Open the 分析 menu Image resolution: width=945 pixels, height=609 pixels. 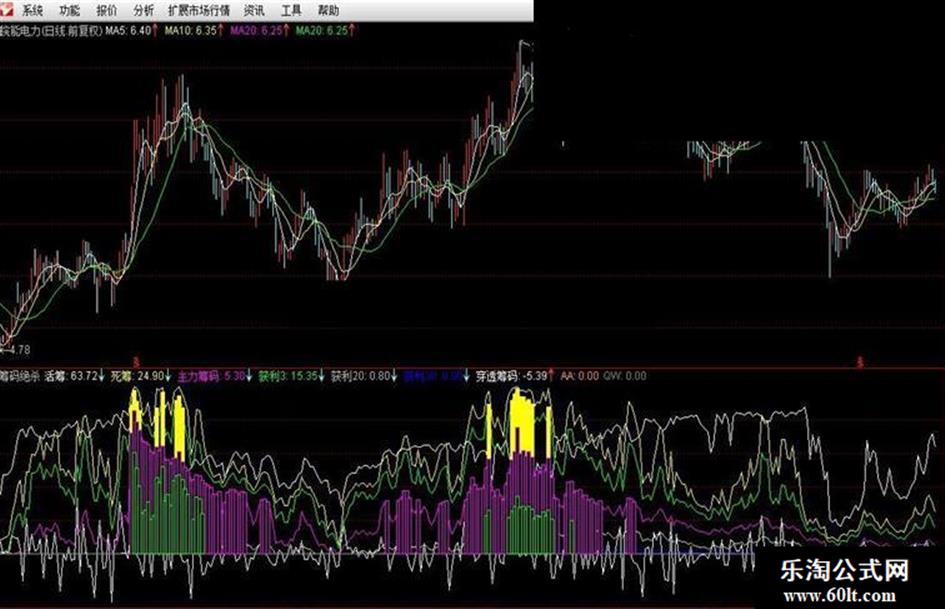[x=143, y=10]
